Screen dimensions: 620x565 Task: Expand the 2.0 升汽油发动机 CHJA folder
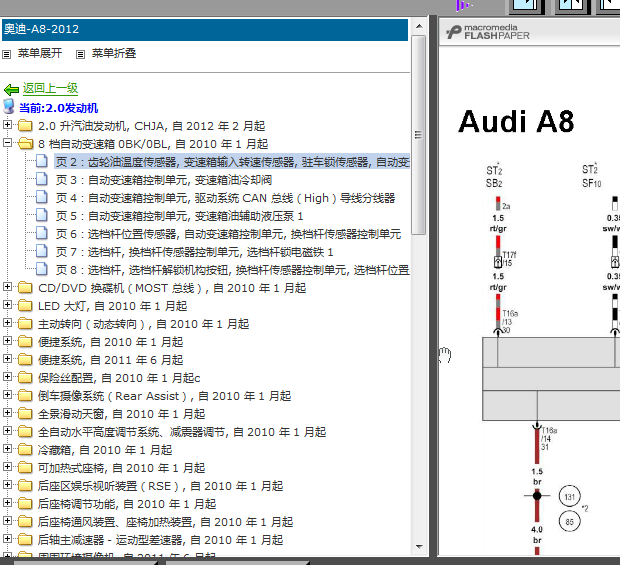click(x=7, y=125)
